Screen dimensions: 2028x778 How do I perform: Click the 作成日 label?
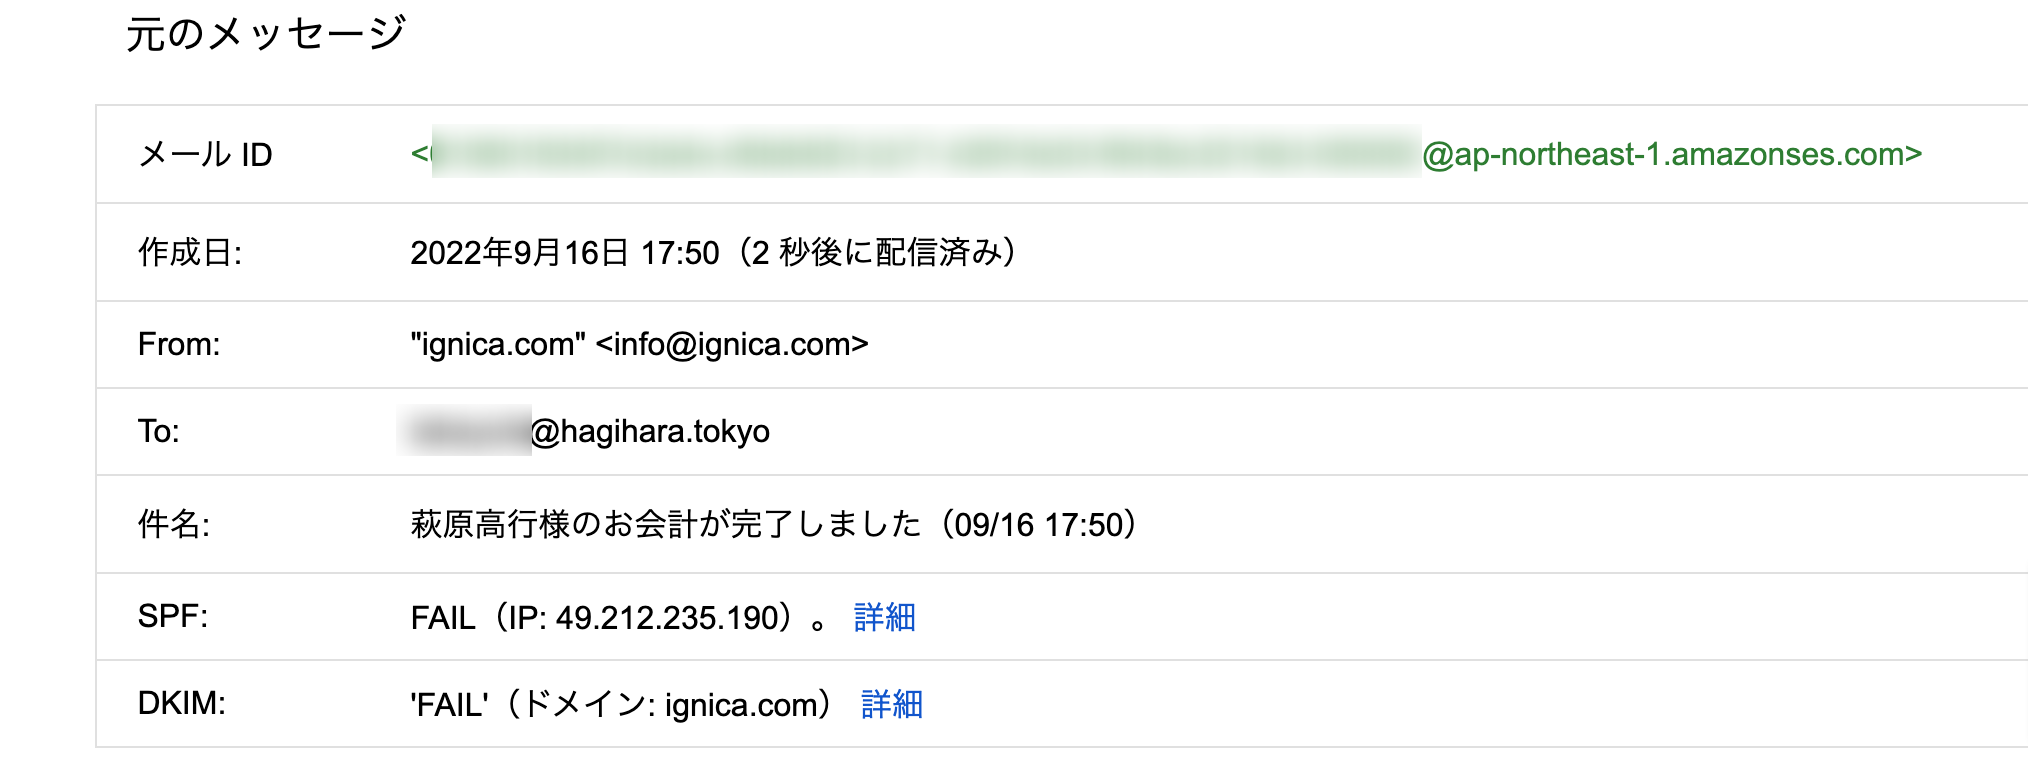(x=190, y=252)
